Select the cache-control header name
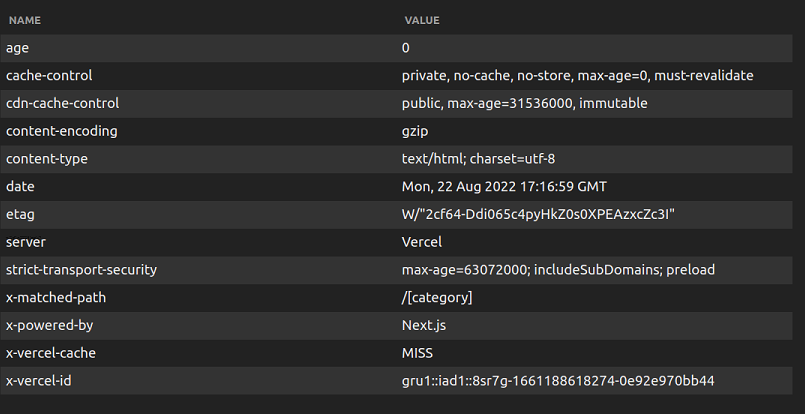The image size is (805, 414). pos(49,76)
